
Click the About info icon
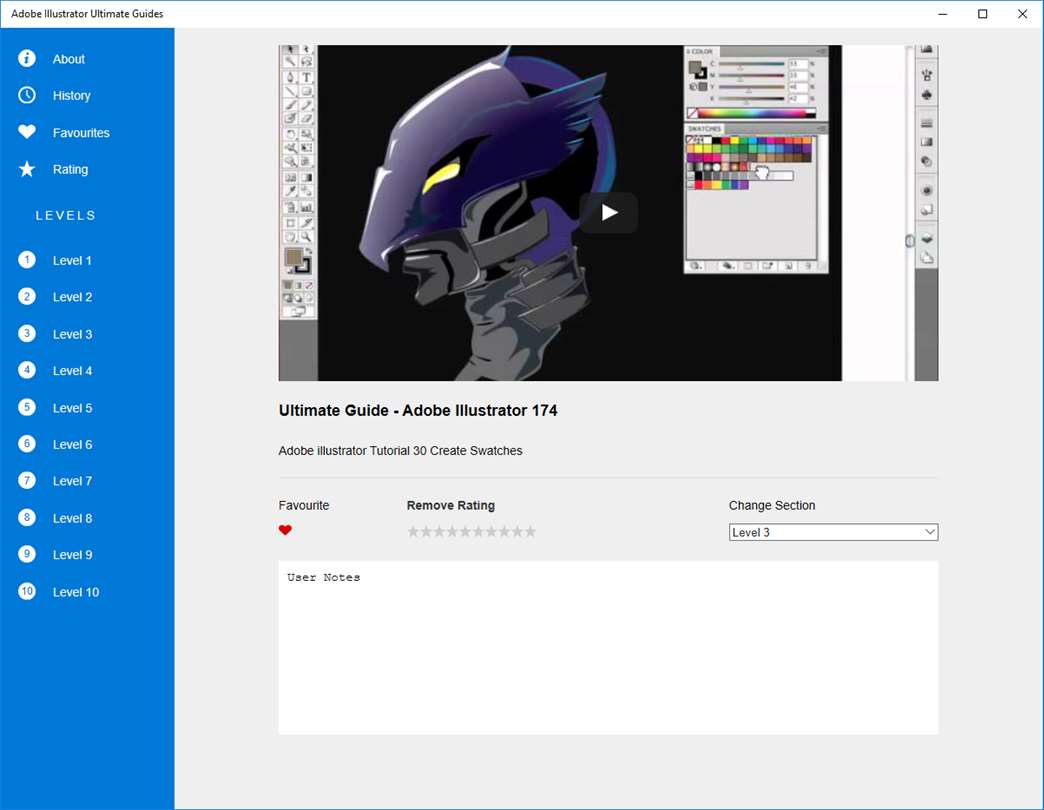pyautogui.click(x=27, y=59)
